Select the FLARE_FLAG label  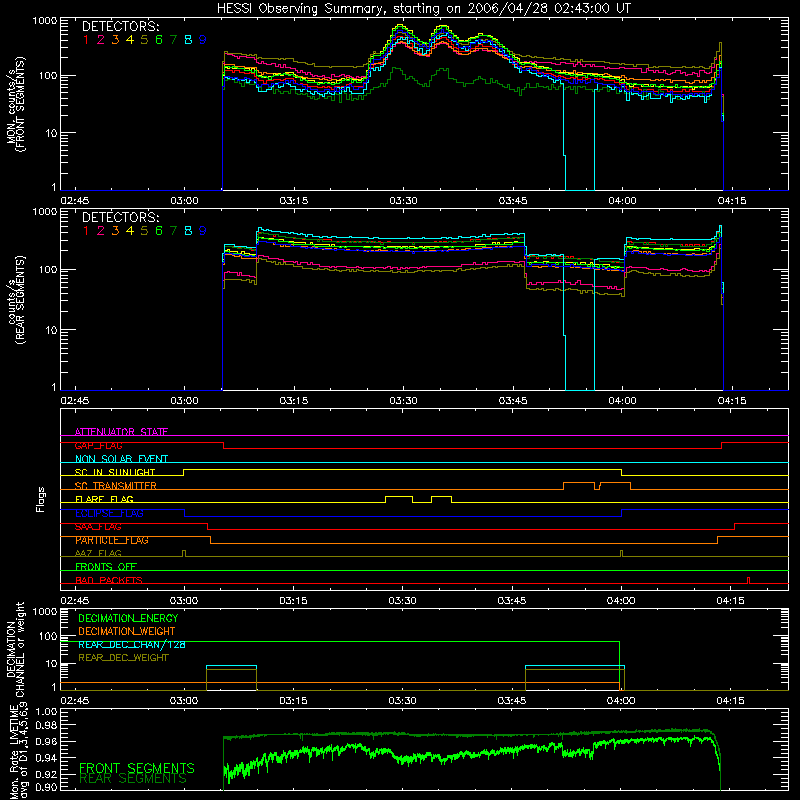coord(104,499)
